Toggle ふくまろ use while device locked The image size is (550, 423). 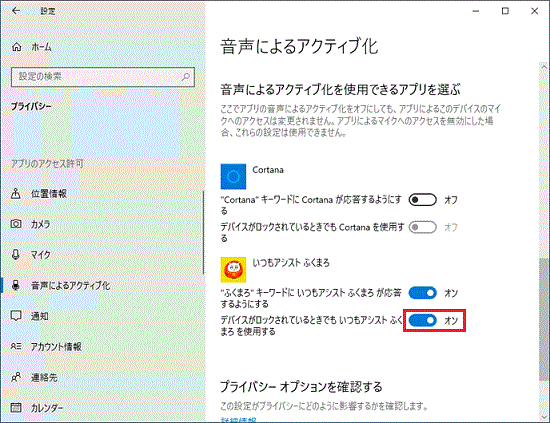tap(423, 320)
